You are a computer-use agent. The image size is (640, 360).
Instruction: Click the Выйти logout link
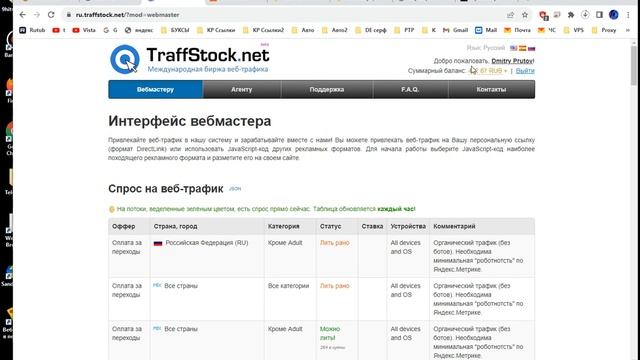(x=525, y=71)
